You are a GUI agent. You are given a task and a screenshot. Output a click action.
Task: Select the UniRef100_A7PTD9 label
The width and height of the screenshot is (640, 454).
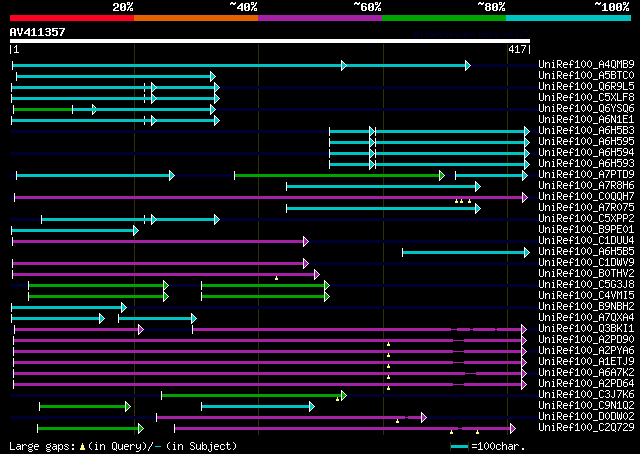click(x=586, y=174)
